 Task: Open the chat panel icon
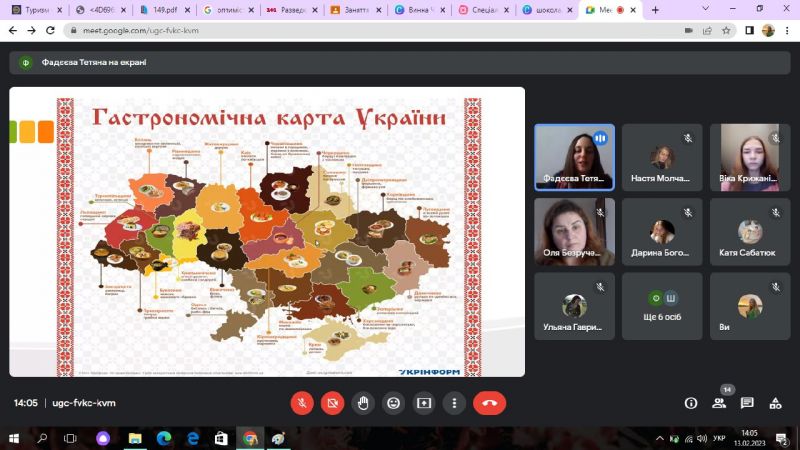747,403
